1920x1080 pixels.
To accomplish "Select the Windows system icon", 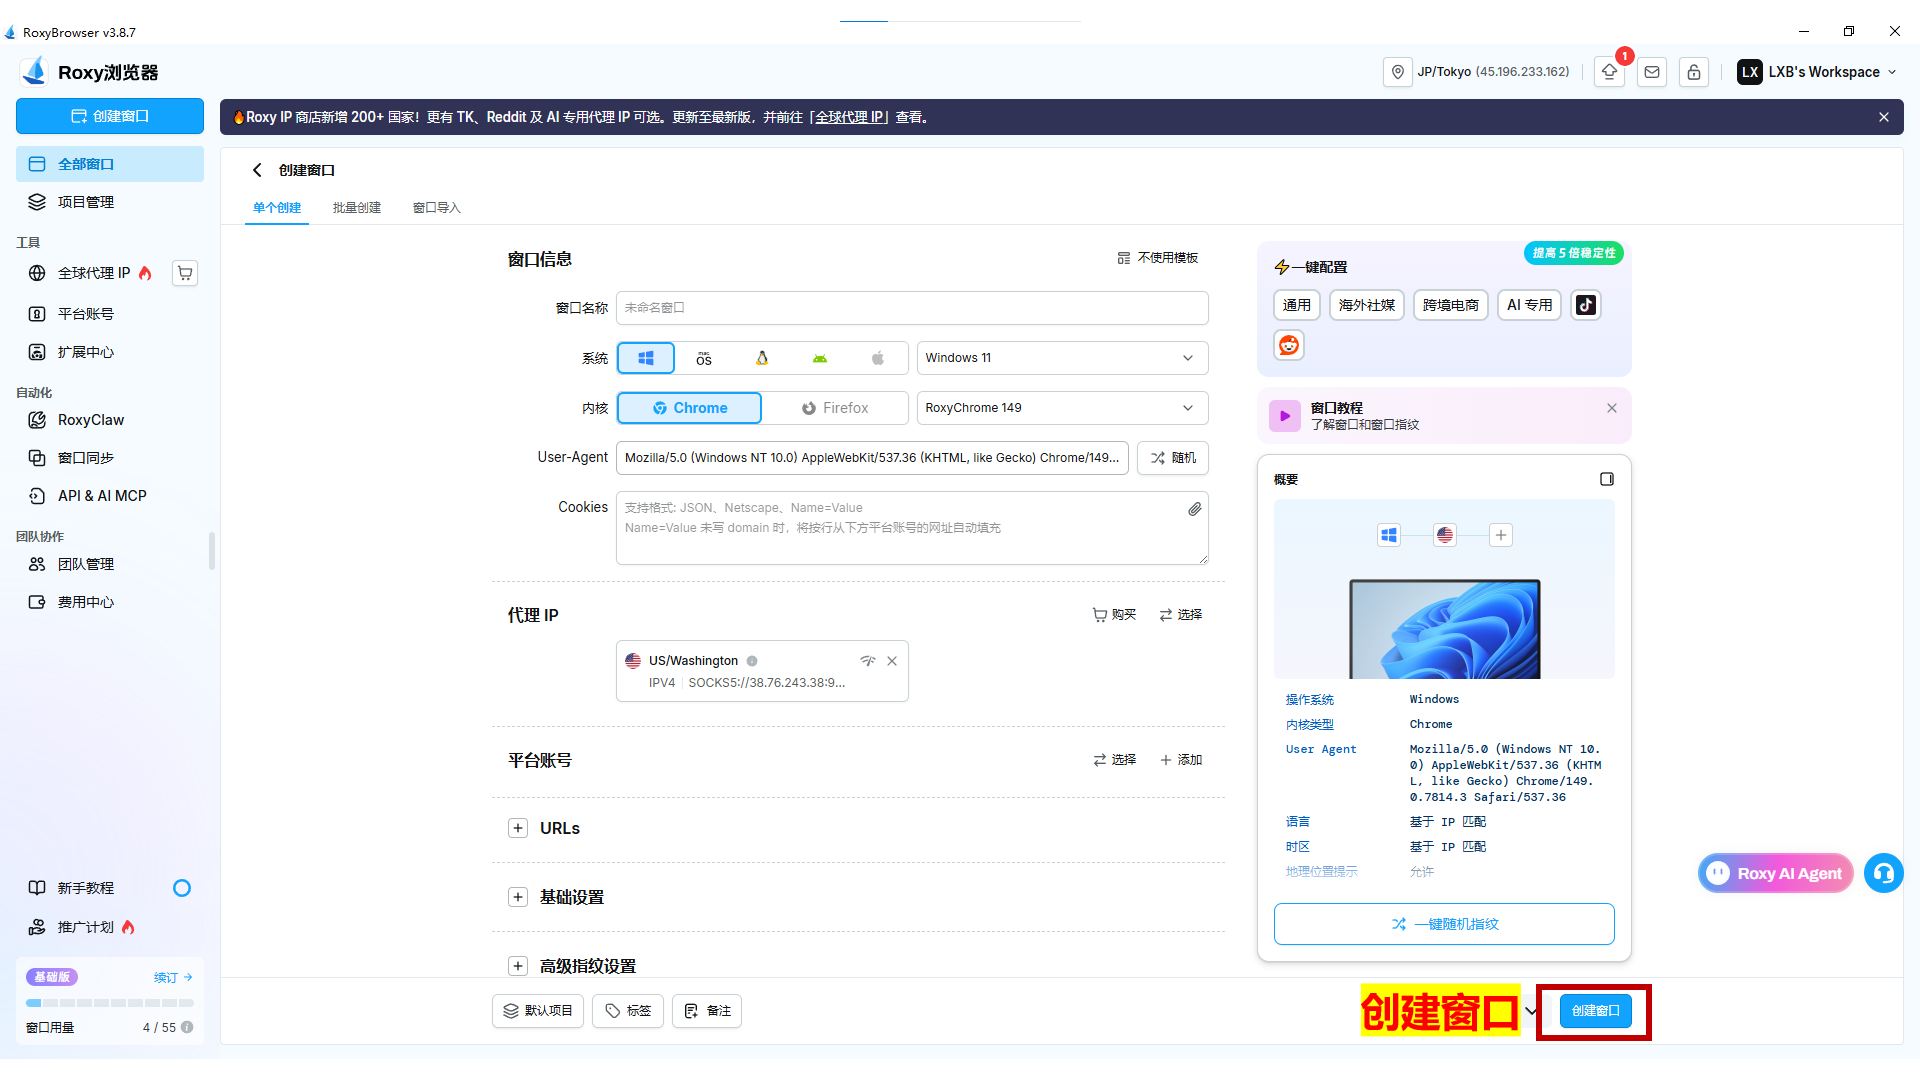I will [646, 358].
